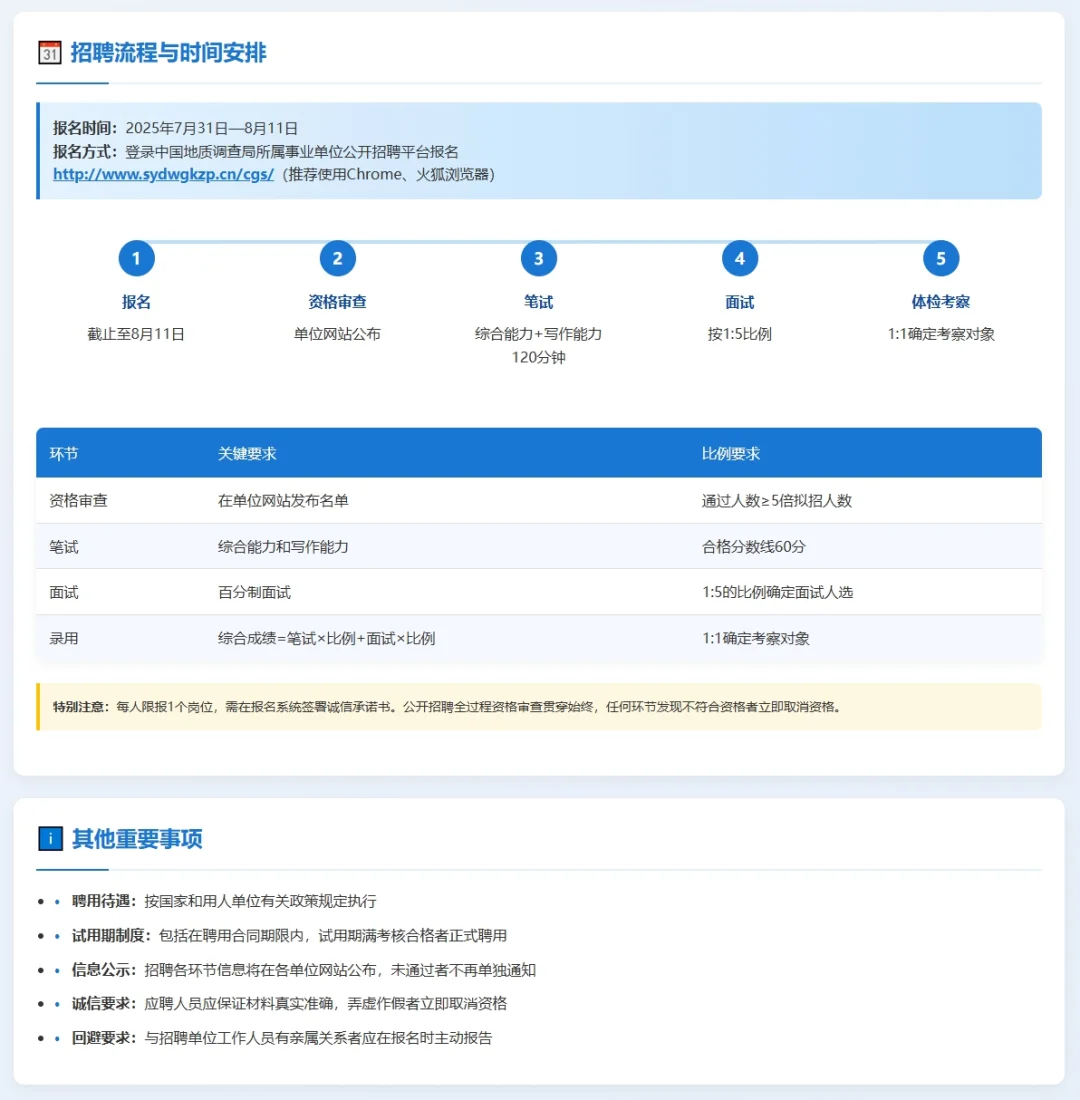Click the calendar icon beside 招聘流程与时间安排
This screenshot has width=1080, height=1100.
pyautogui.click(x=50, y=53)
